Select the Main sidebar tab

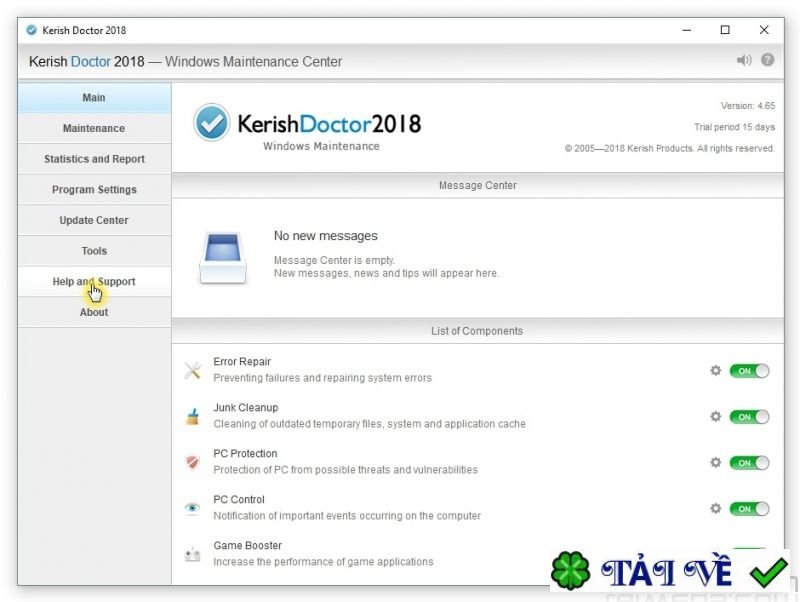pos(94,97)
